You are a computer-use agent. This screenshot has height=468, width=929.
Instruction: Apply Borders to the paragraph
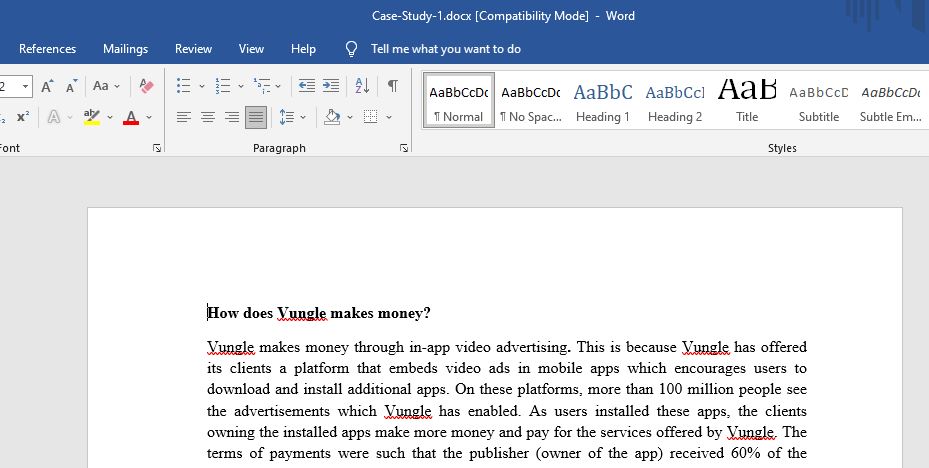pos(371,117)
